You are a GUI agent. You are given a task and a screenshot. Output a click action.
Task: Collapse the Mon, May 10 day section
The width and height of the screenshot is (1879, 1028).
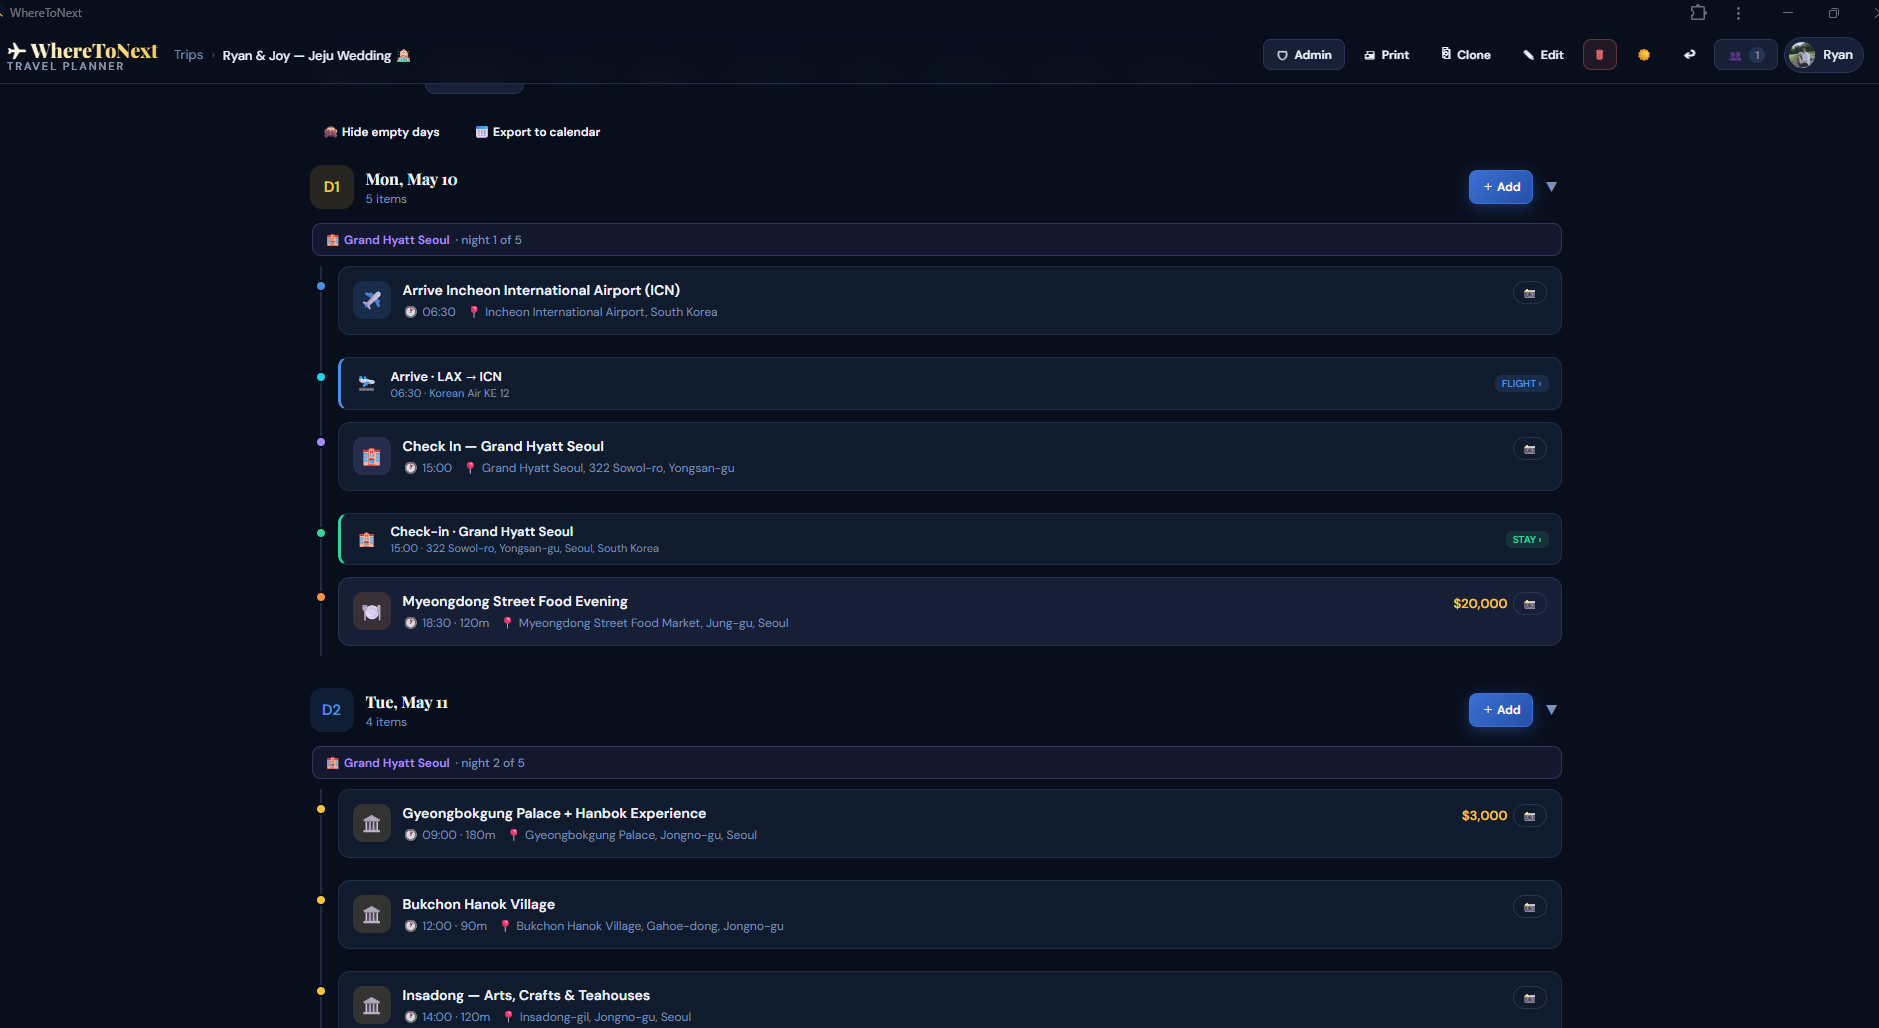tap(1551, 187)
